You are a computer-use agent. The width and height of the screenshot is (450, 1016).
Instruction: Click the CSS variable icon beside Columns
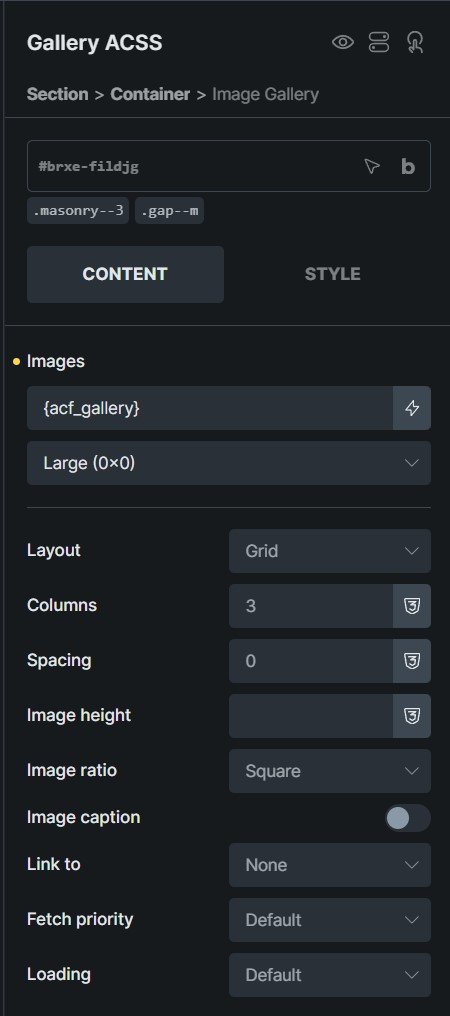(x=412, y=606)
